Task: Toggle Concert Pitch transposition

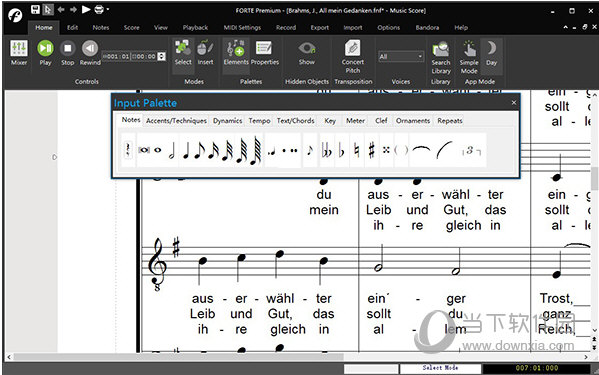Action: pyautogui.click(x=353, y=57)
